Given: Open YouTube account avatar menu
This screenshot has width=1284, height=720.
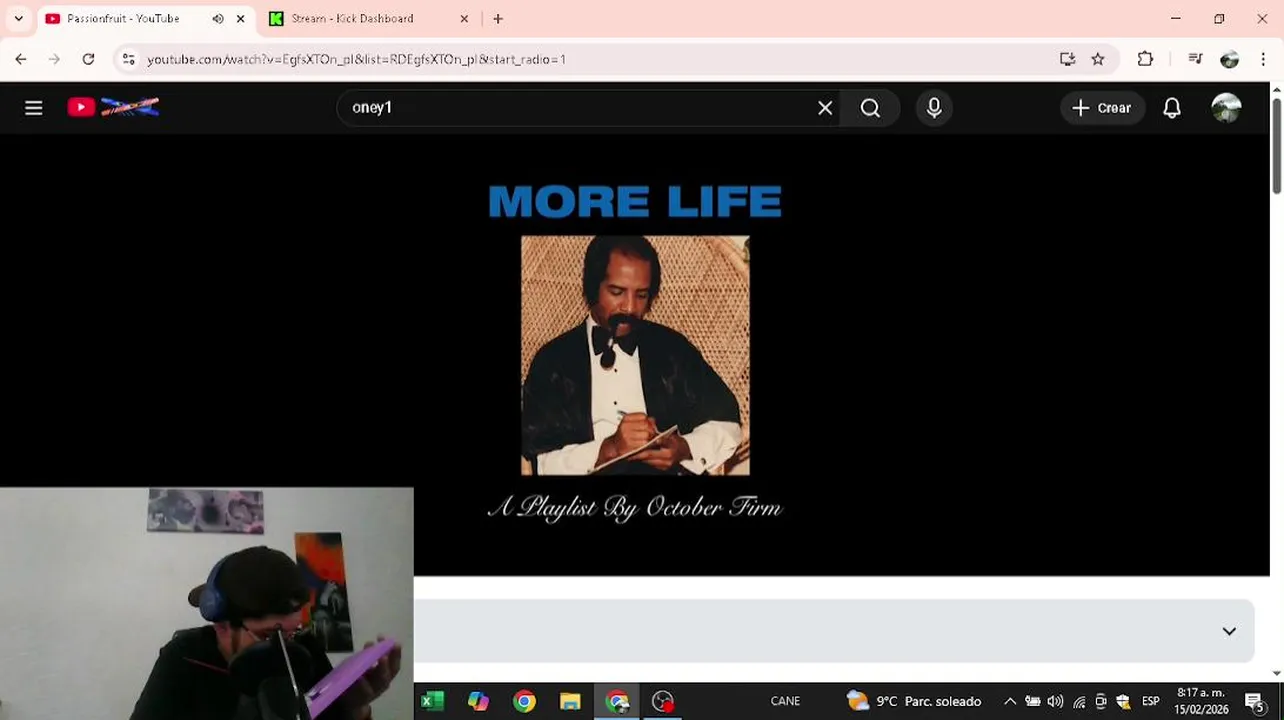Looking at the screenshot, I should point(1226,108).
